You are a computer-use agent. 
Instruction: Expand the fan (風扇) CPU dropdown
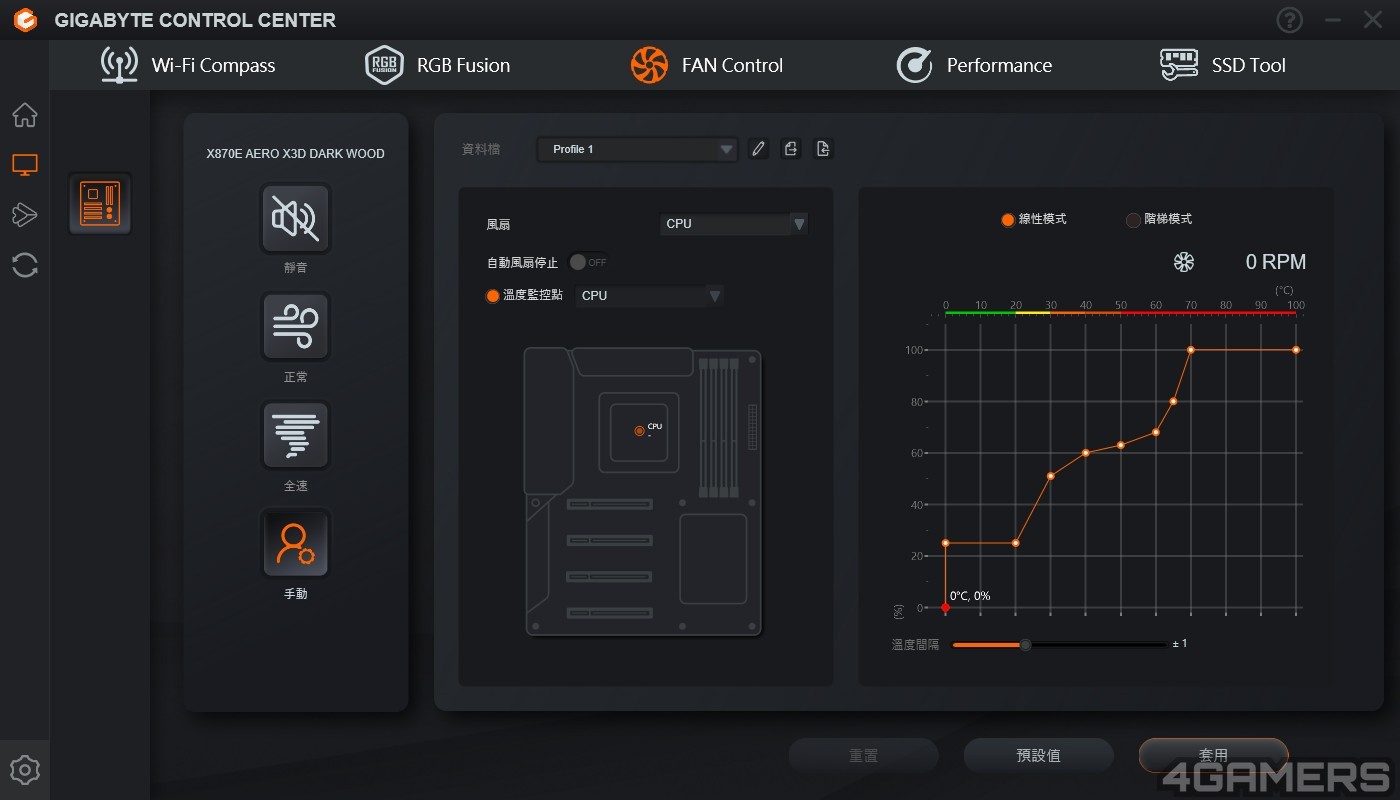[x=734, y=224]
